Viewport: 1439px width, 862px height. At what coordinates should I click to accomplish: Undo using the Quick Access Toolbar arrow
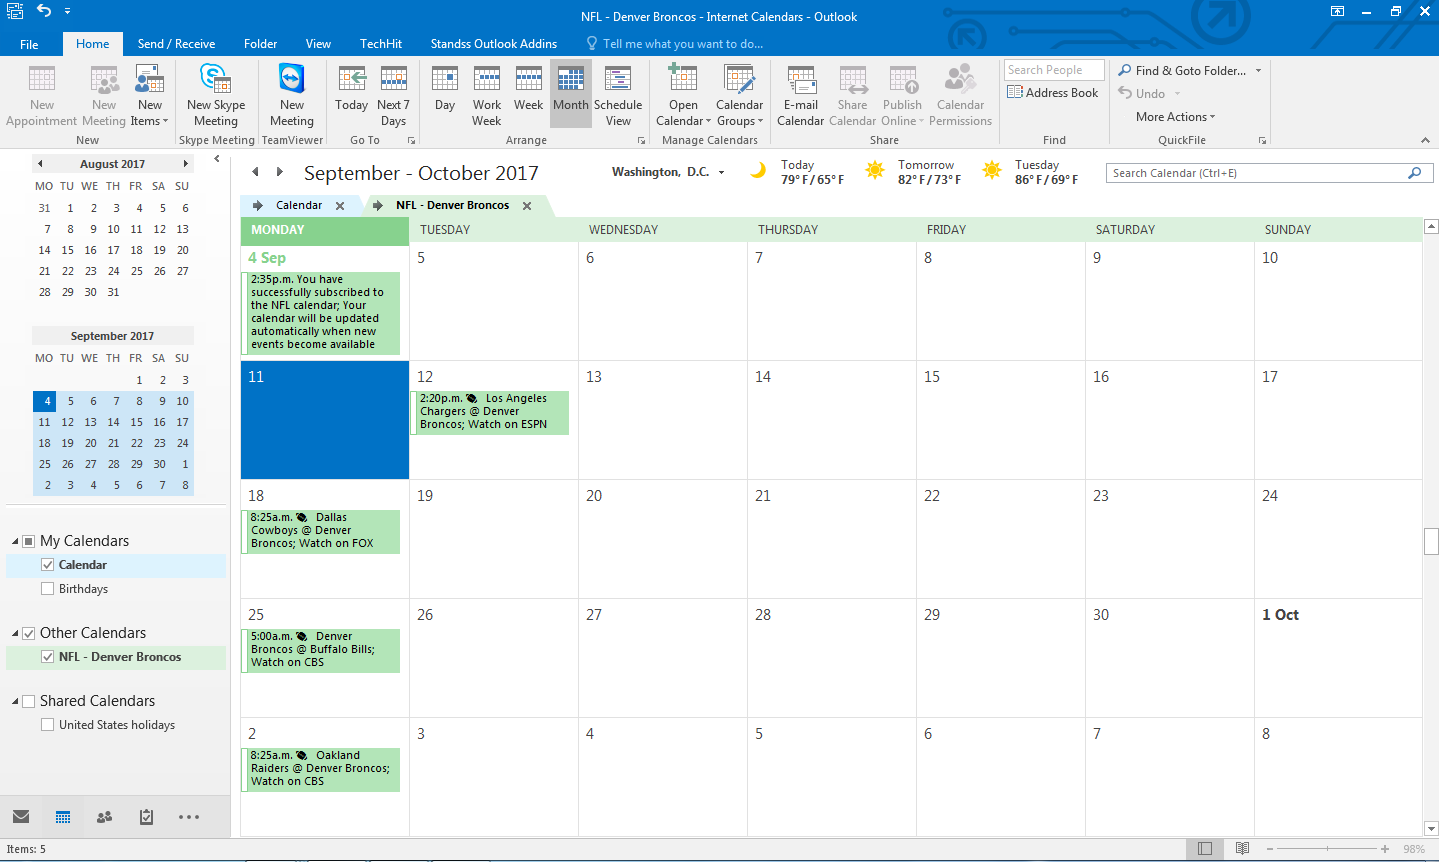pyautogui.click(x=44, y=11)
